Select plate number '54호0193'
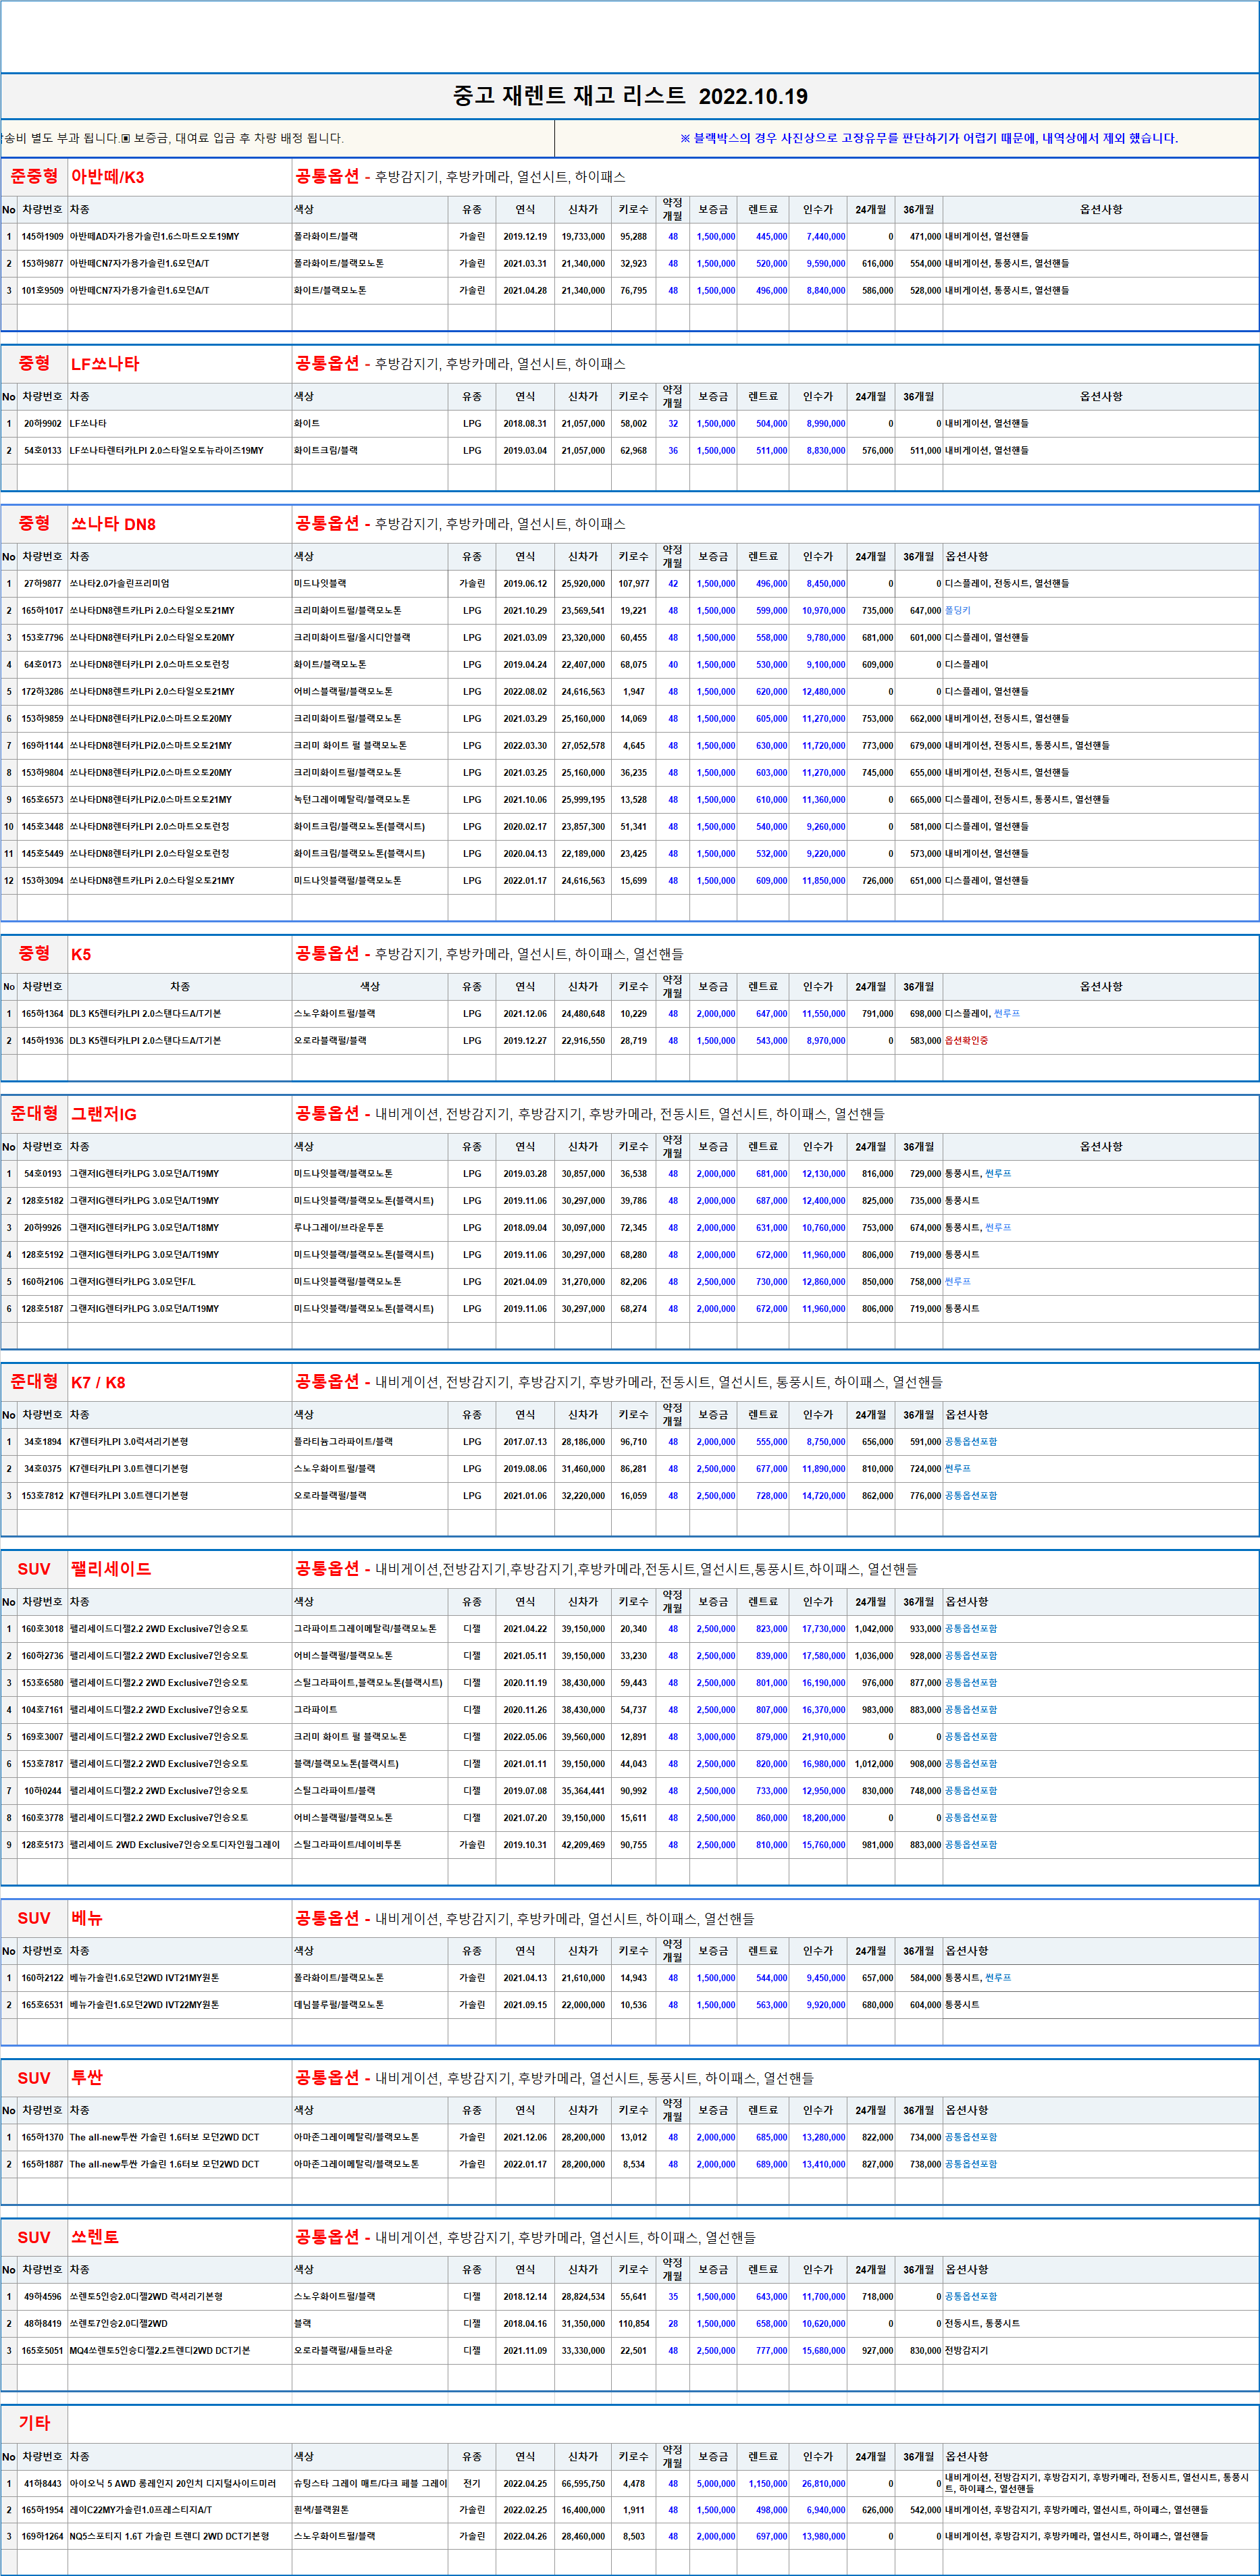The width and height of the screenshot is (1260, 2576). 42,1174
